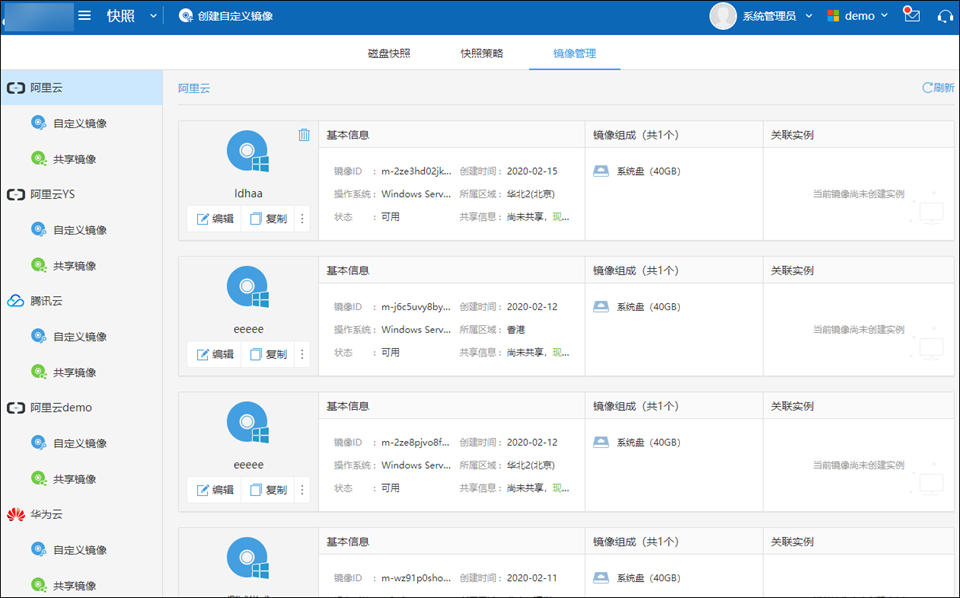Click the 快照 title in top bar
The width and height of the screenshot is (960, 598).
coord(121,16)
